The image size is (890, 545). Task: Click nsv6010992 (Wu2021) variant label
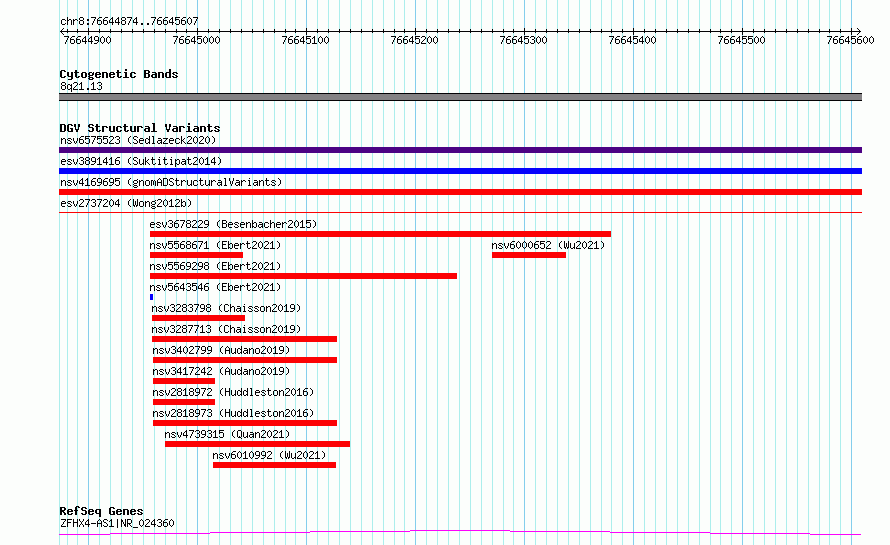[x=269, y=455]
